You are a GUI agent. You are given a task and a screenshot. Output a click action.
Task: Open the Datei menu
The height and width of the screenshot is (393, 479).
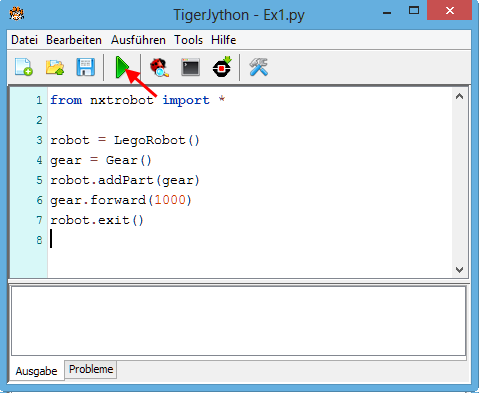click(x=24, y=40)
